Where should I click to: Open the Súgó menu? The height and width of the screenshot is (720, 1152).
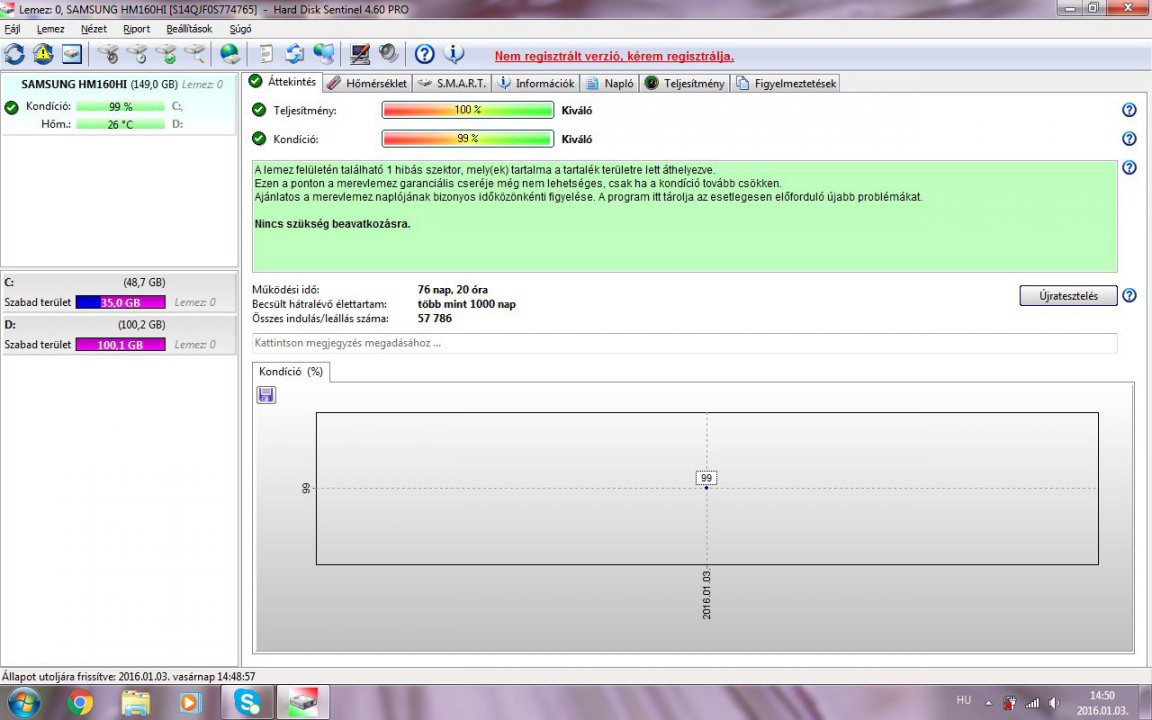click(x=240, y=29)
